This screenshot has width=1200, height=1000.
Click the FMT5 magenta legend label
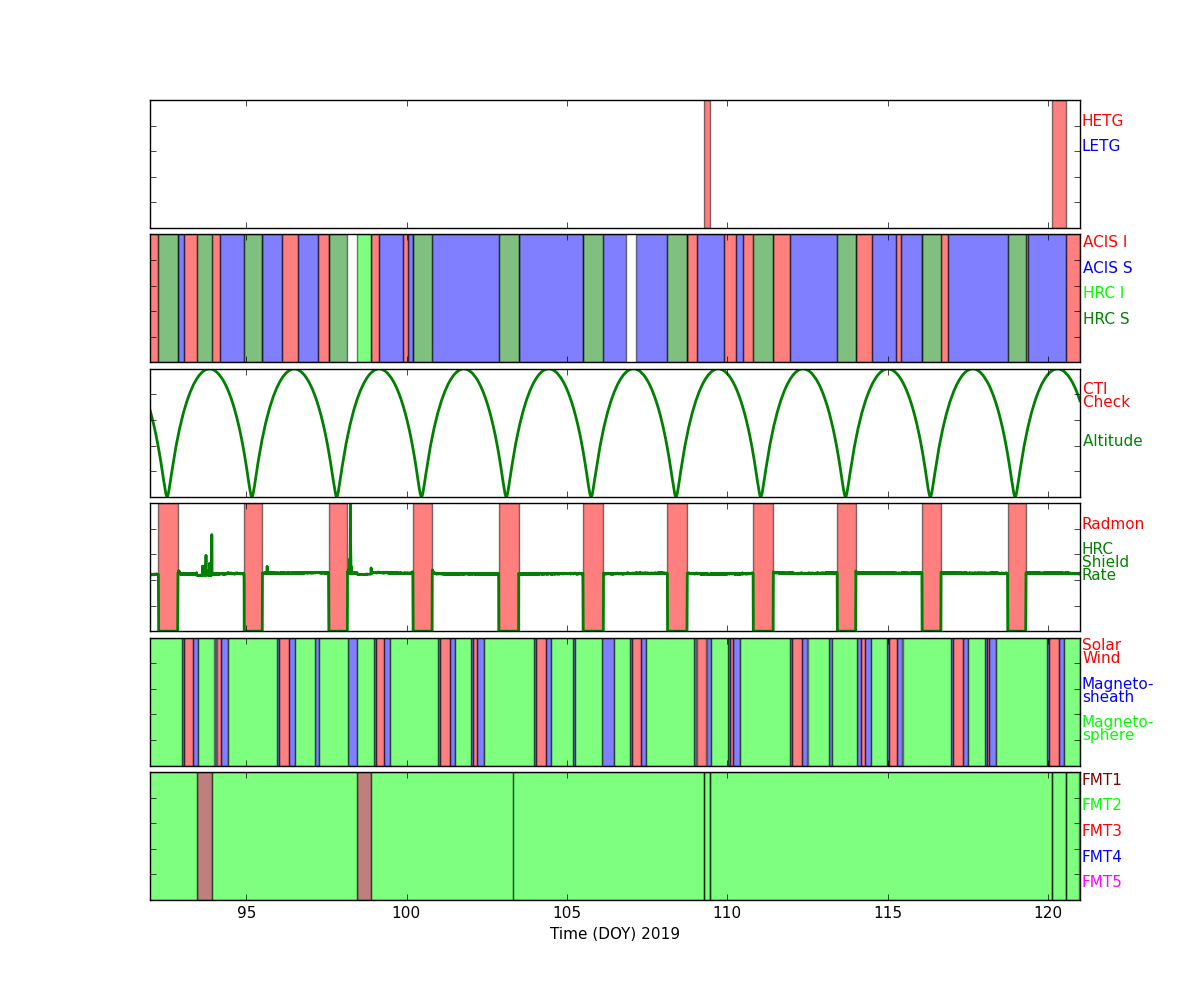1101,882
